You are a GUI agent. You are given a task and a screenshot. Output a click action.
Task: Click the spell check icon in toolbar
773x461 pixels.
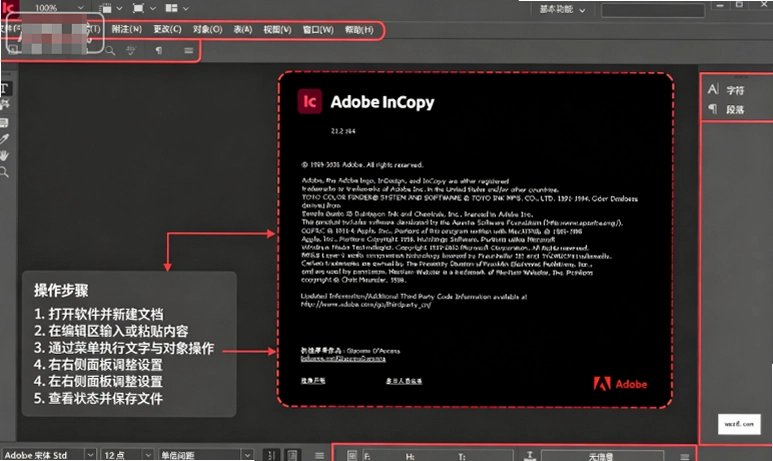point(131,50)
